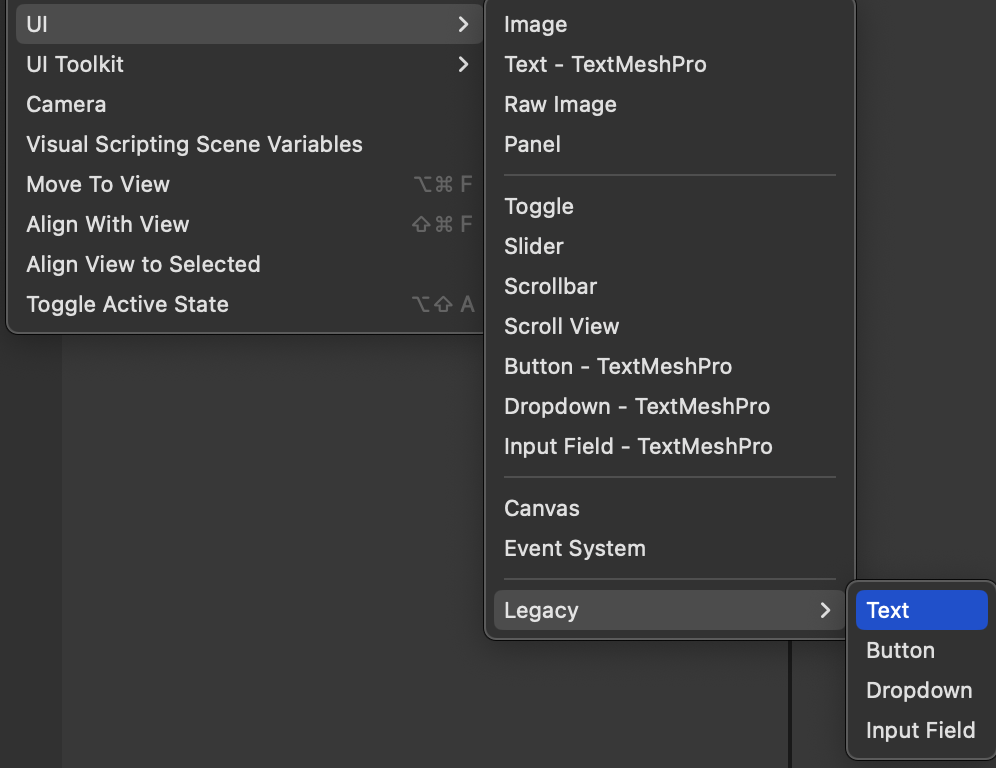Choose legacy Input Field
Screen dimensions: 996x768
point(920,730)
